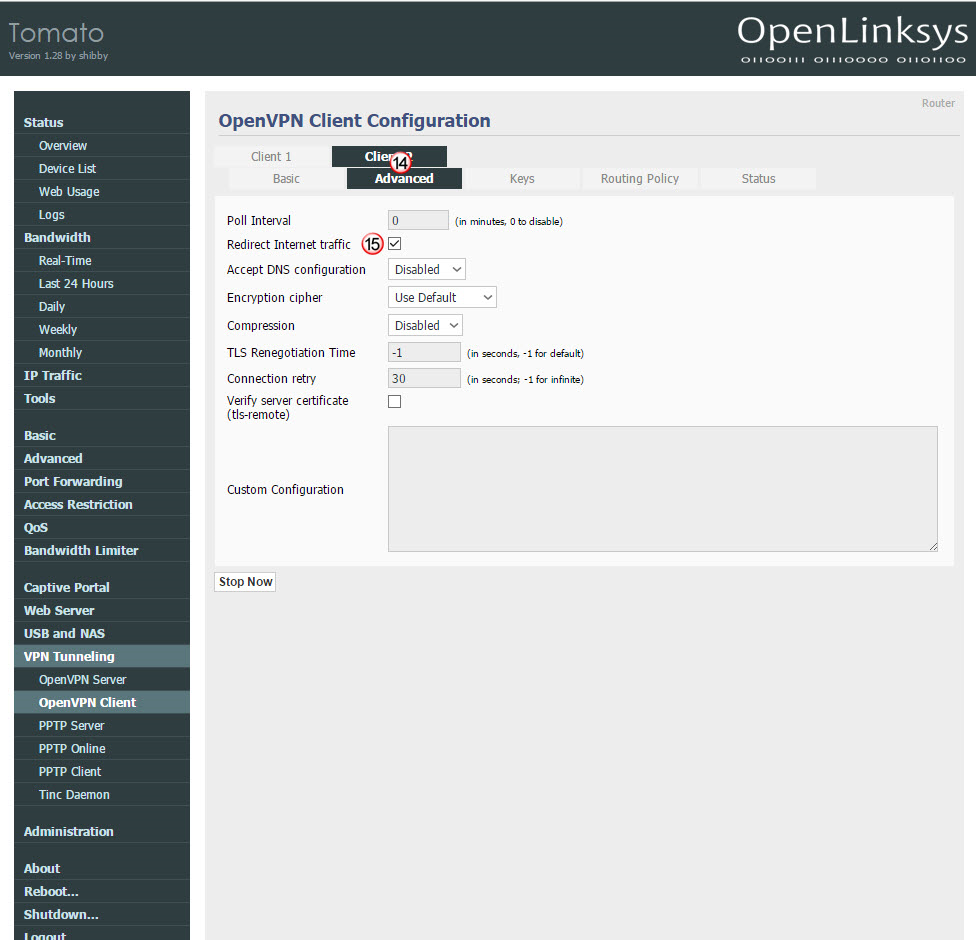The width and height of the screenshot is (976, 940).
Task: Open the Basic section in the sidebar
Action: (102, 435)
